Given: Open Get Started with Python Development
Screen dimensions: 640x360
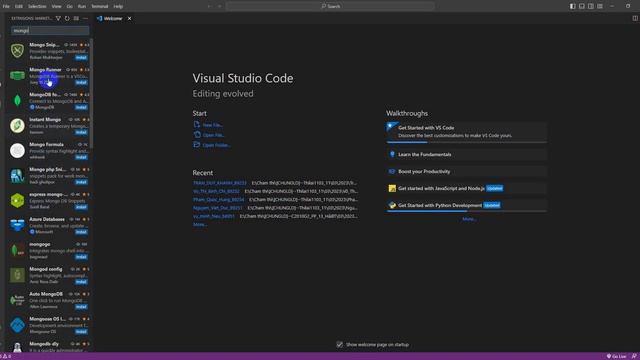Looking at the screenshot, I should coord(467,205).
